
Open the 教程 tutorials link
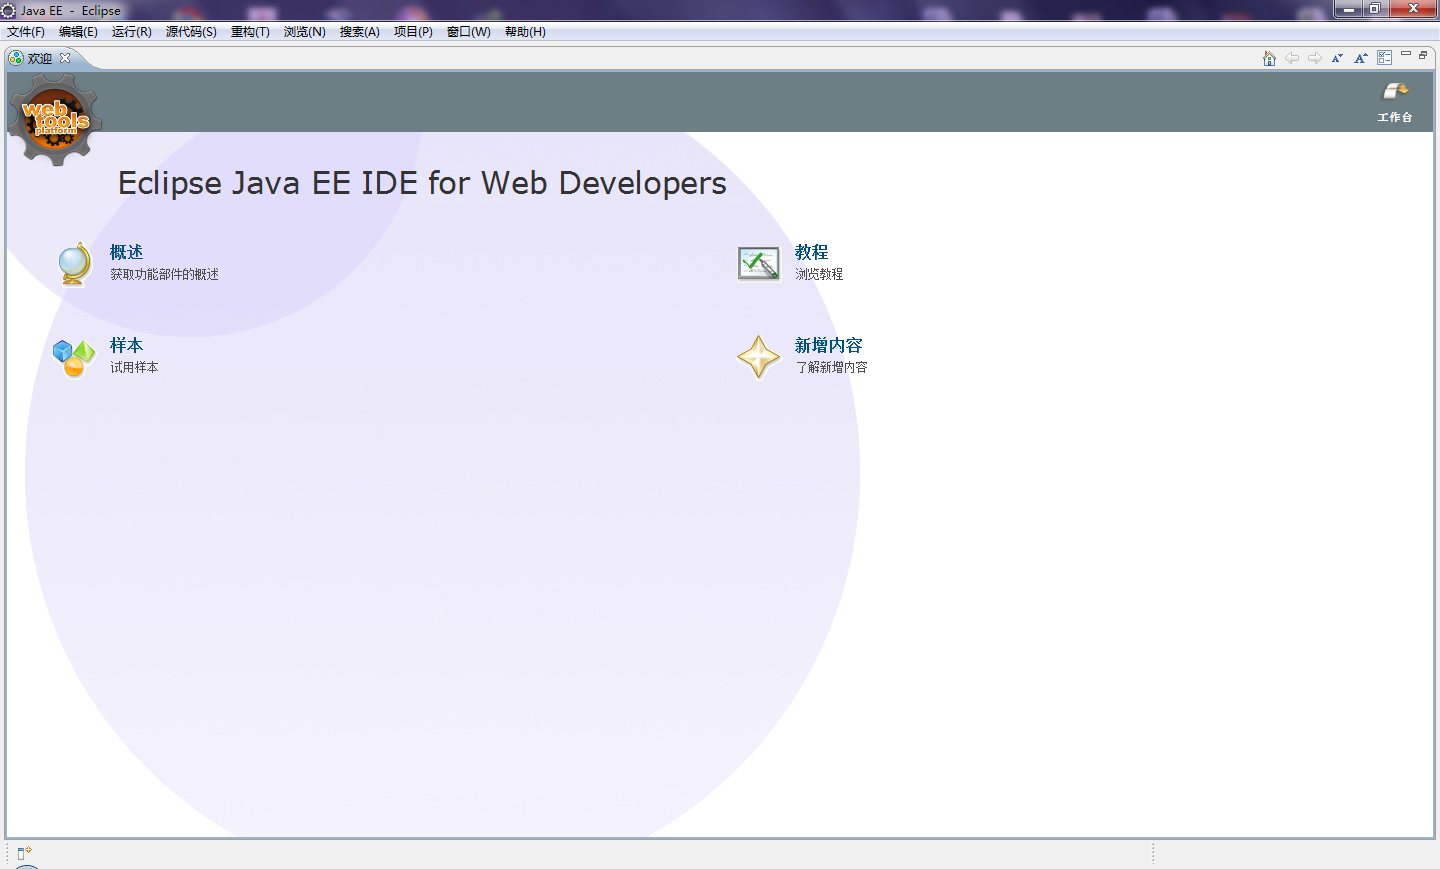click(812, 252)
